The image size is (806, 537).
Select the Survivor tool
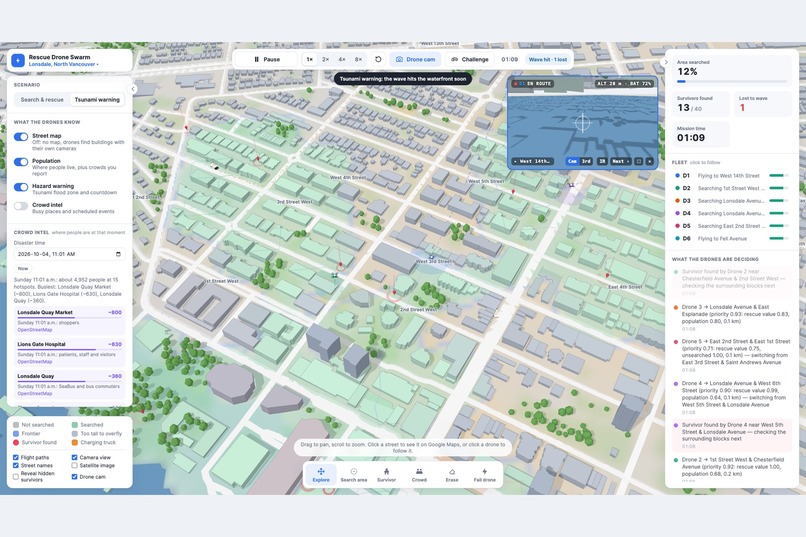point(387,475)
